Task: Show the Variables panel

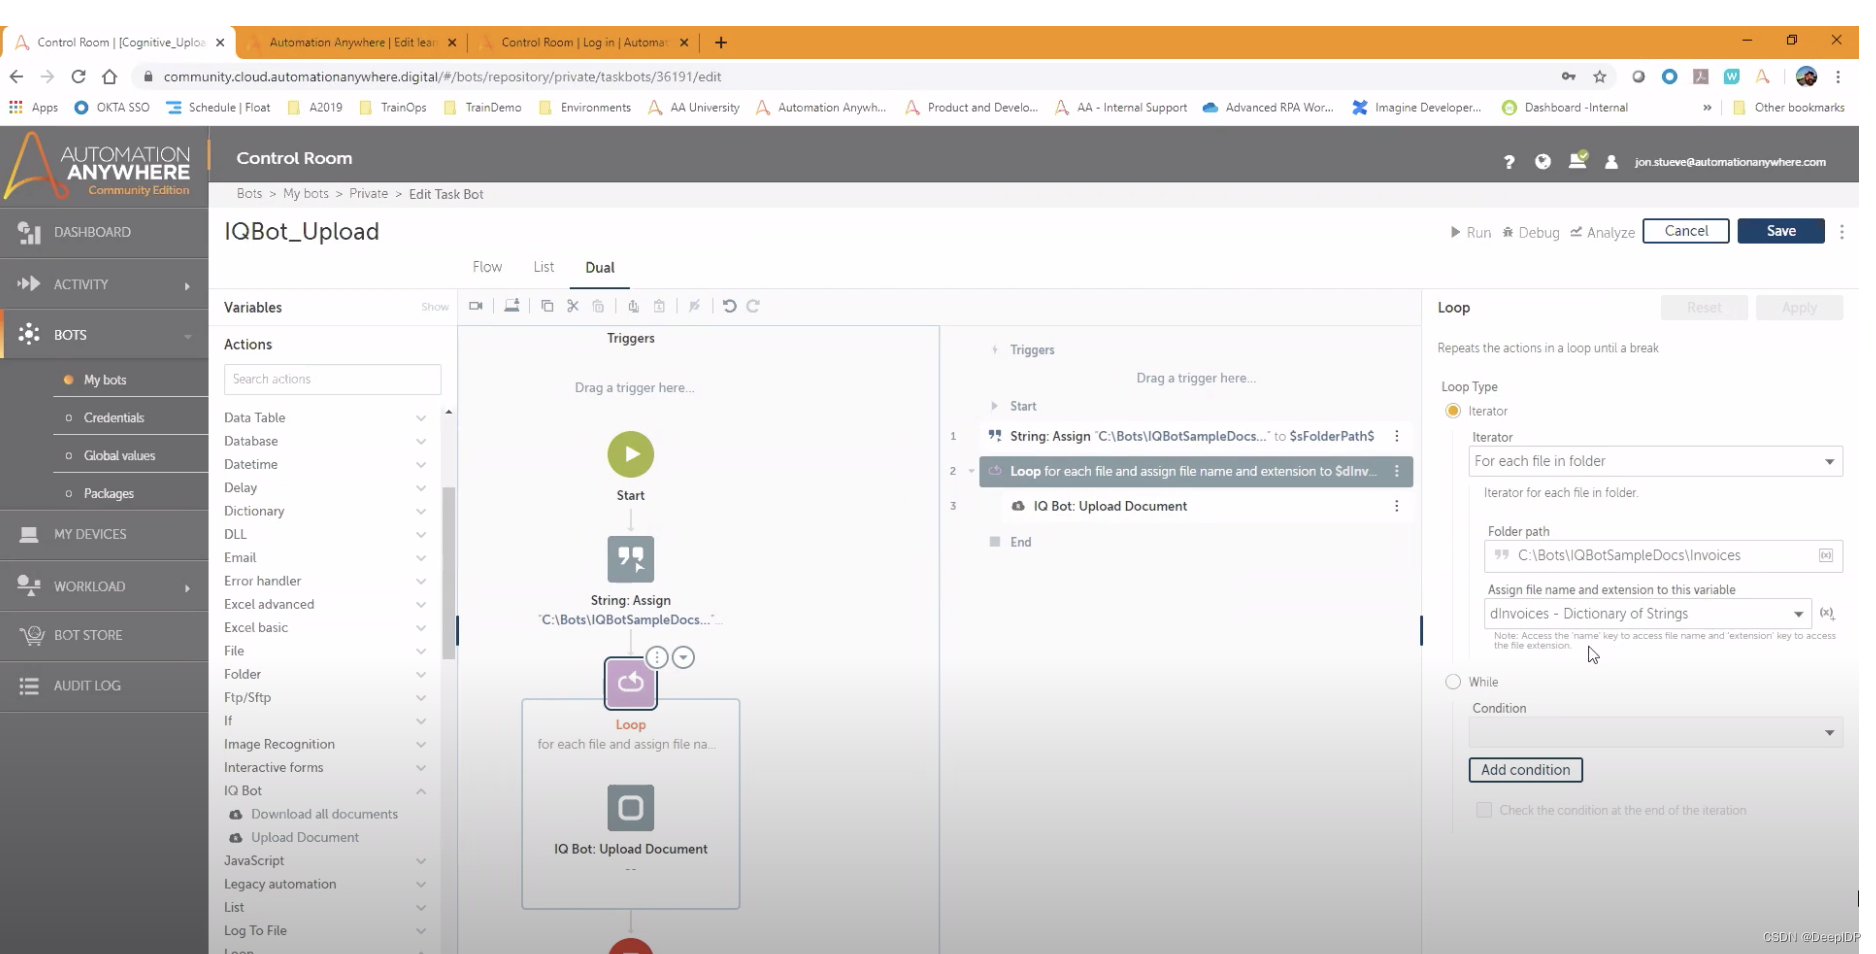Action: point(434,307)
